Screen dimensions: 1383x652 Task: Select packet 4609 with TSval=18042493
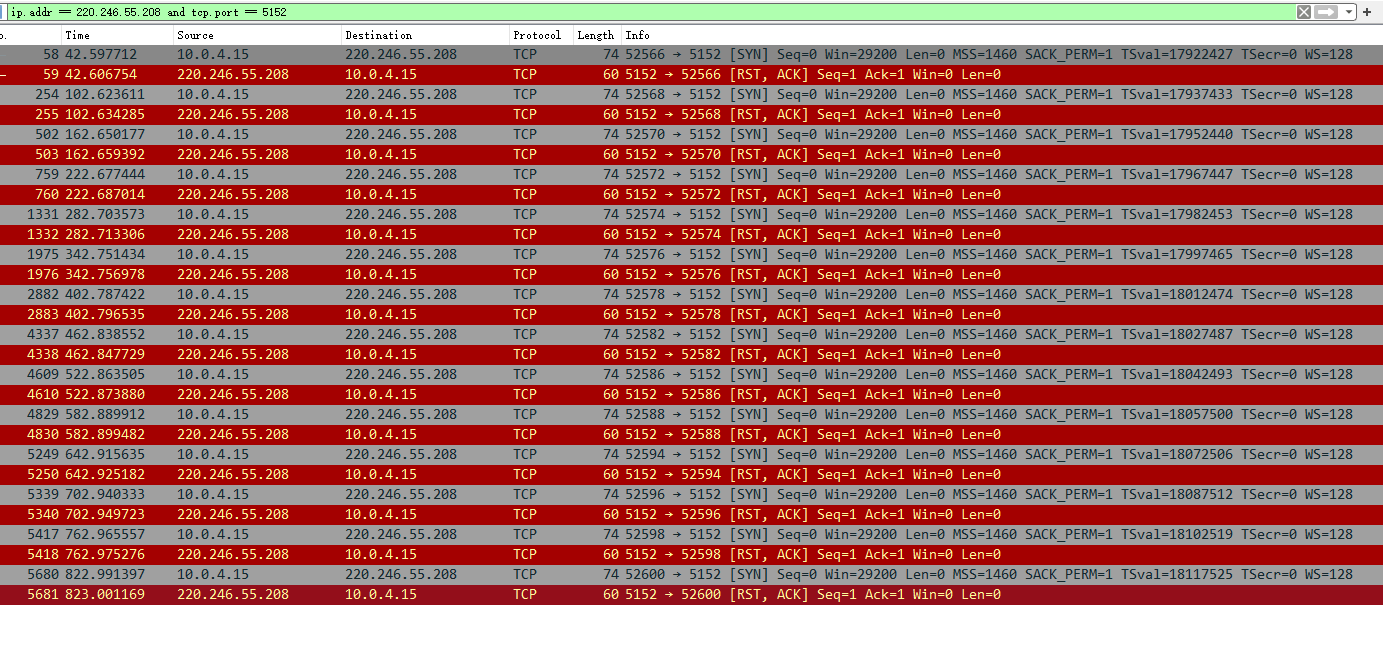[691, 374]
